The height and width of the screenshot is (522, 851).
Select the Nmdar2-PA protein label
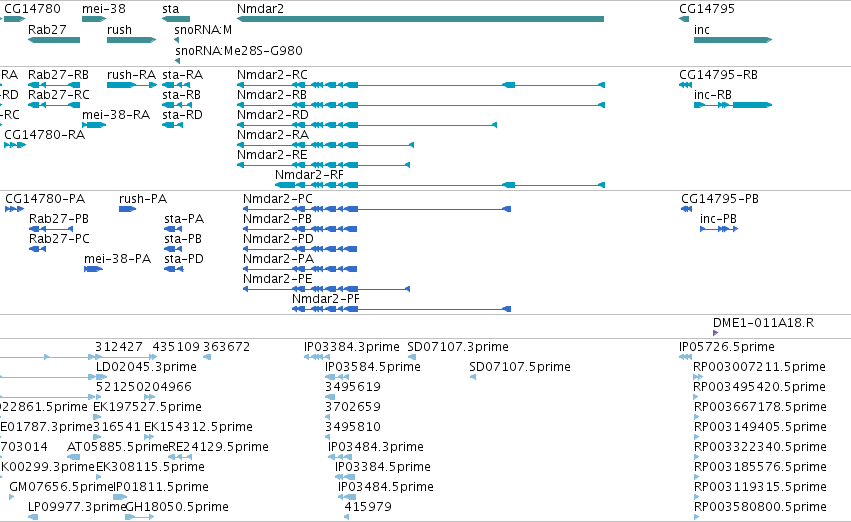click(x=278, y=259)
